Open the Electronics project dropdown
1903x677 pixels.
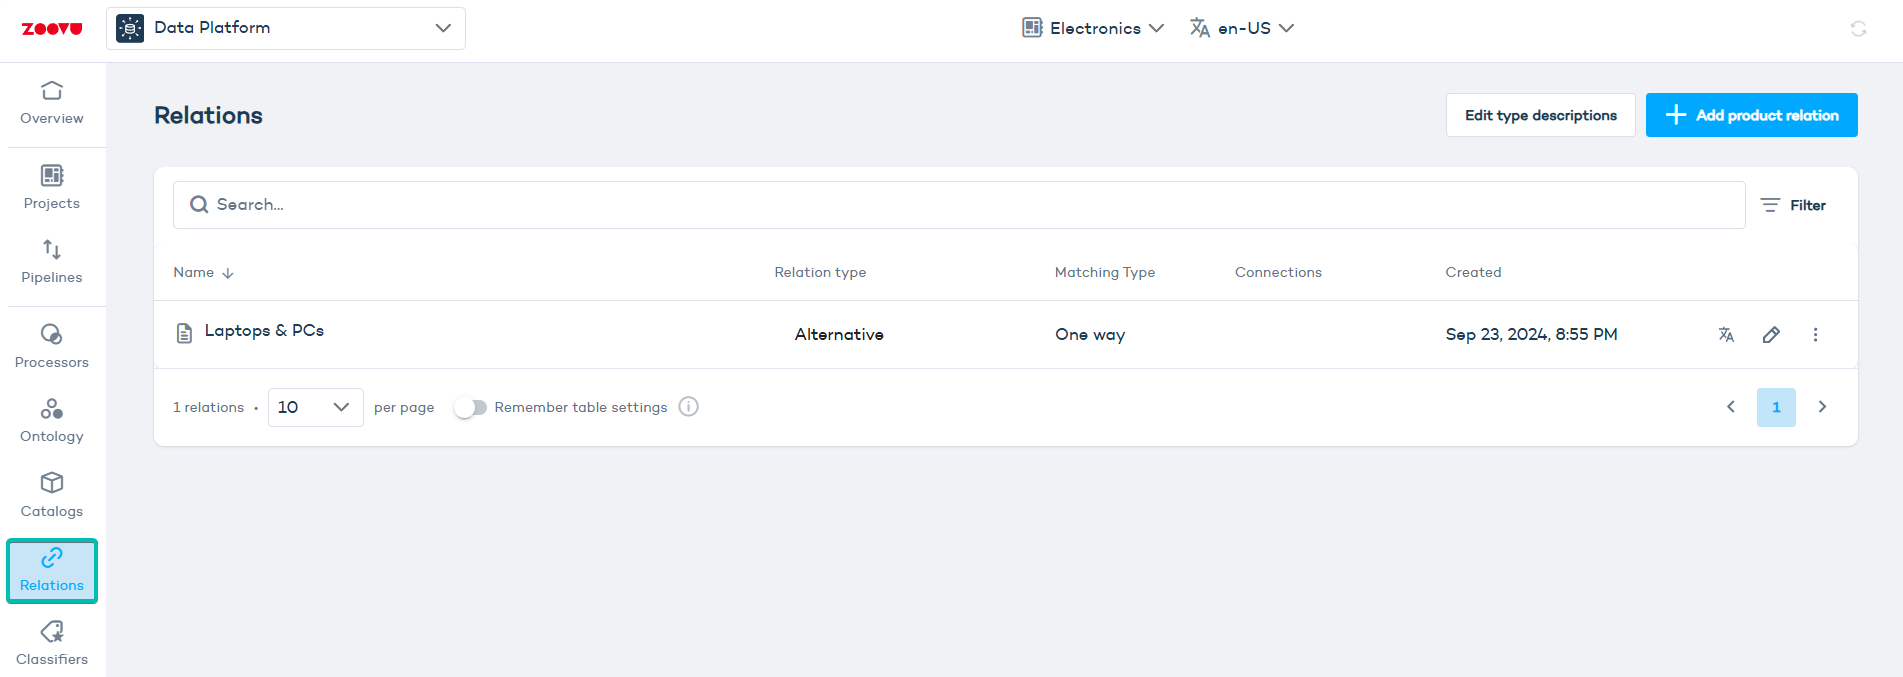pos(1093,28)
